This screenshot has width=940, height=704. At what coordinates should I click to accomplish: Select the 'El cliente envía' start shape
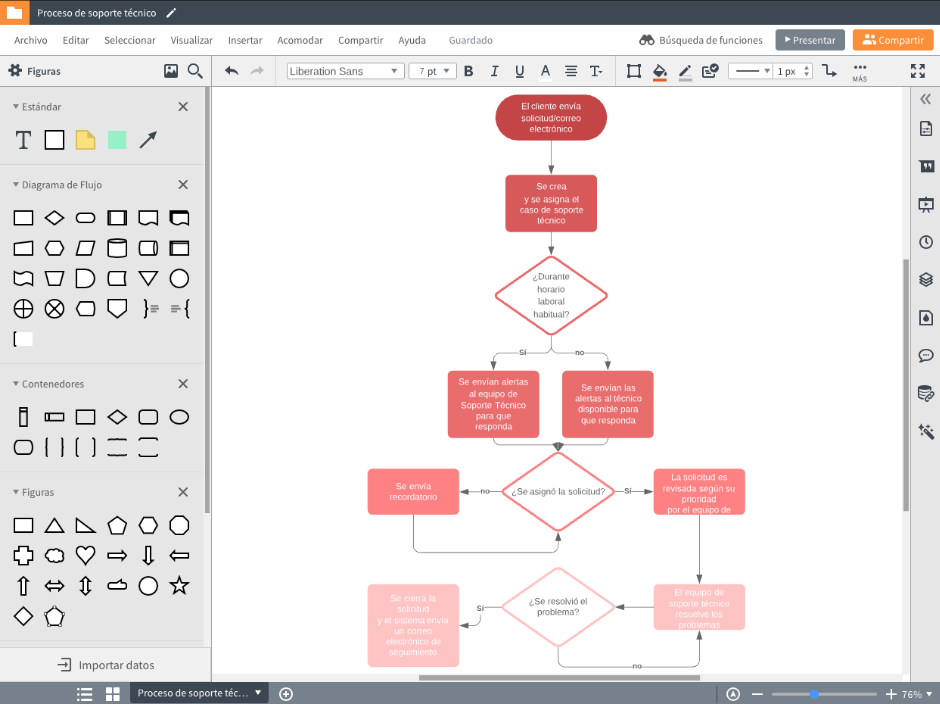[x=551, y=117]
